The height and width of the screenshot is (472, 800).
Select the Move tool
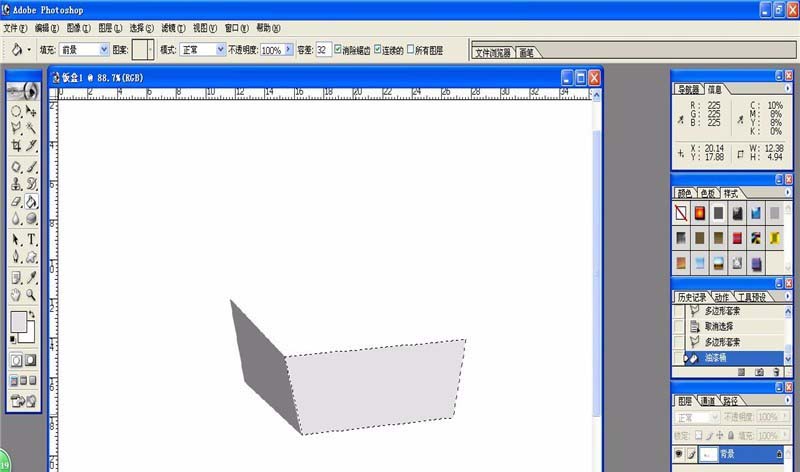coord(32,112)
